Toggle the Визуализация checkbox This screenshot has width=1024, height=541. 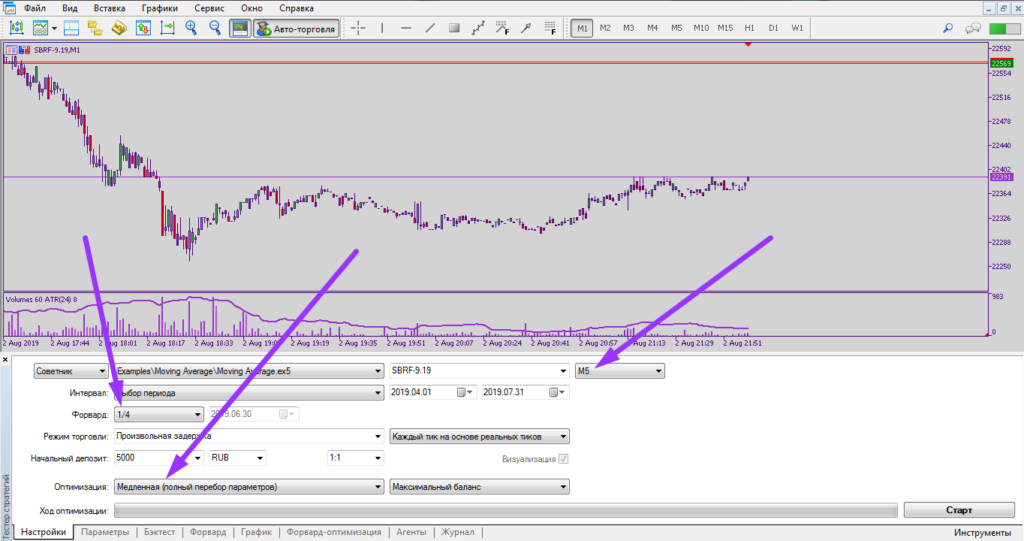tap(564, 459)
